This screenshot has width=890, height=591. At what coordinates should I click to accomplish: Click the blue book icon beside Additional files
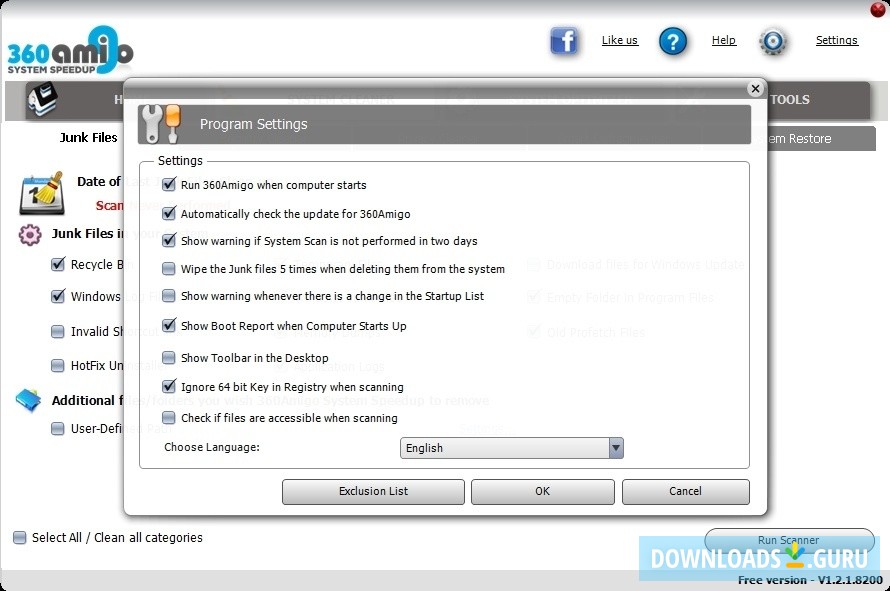pyautogui.click(x=28, y=399)
